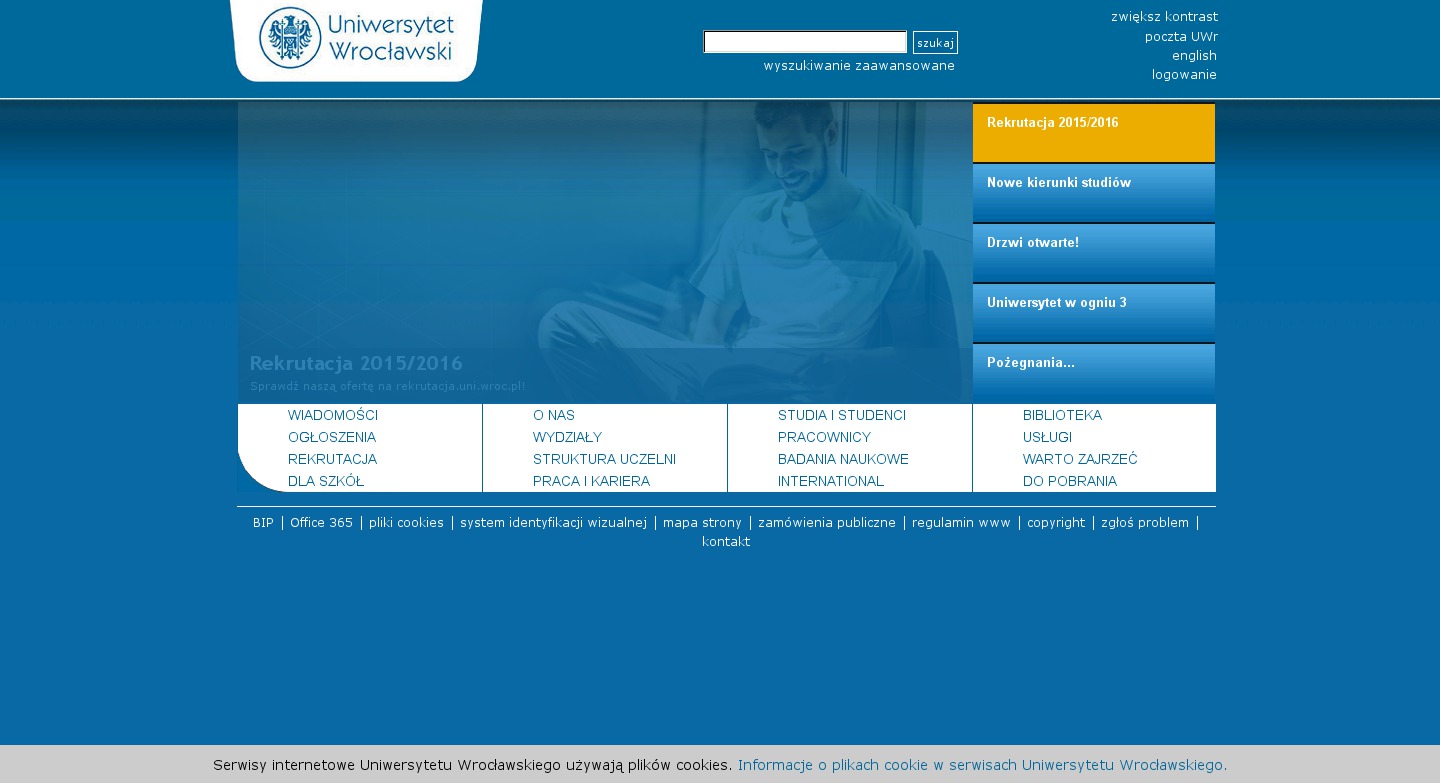Open the BIP footer link

click(263, 523)
